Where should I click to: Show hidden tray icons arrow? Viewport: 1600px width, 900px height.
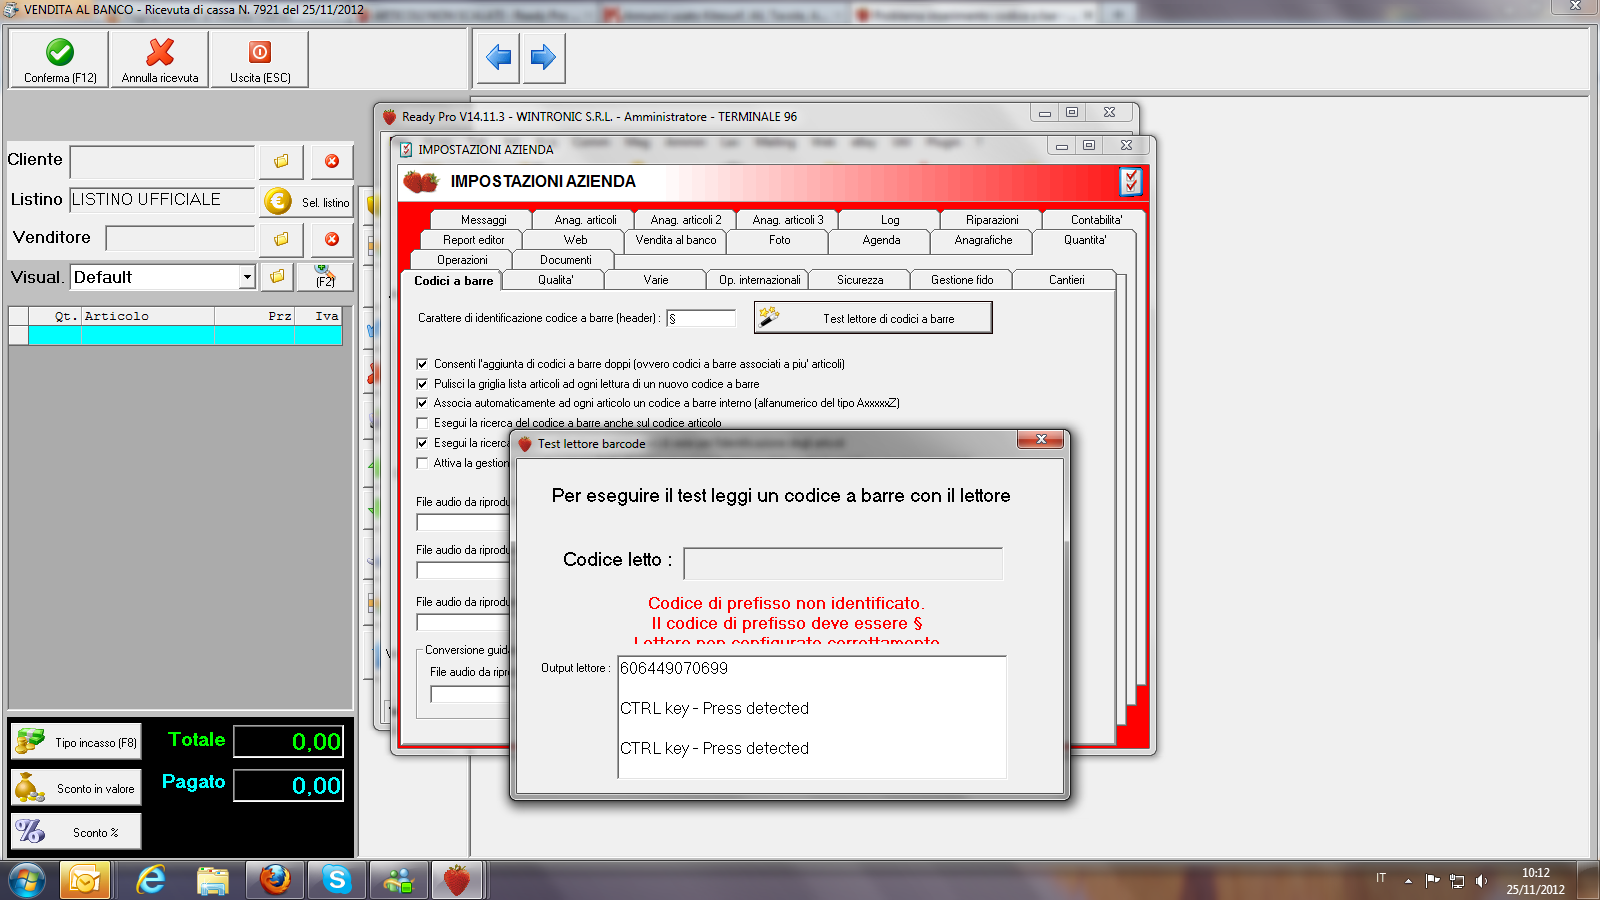(1408, 881)
